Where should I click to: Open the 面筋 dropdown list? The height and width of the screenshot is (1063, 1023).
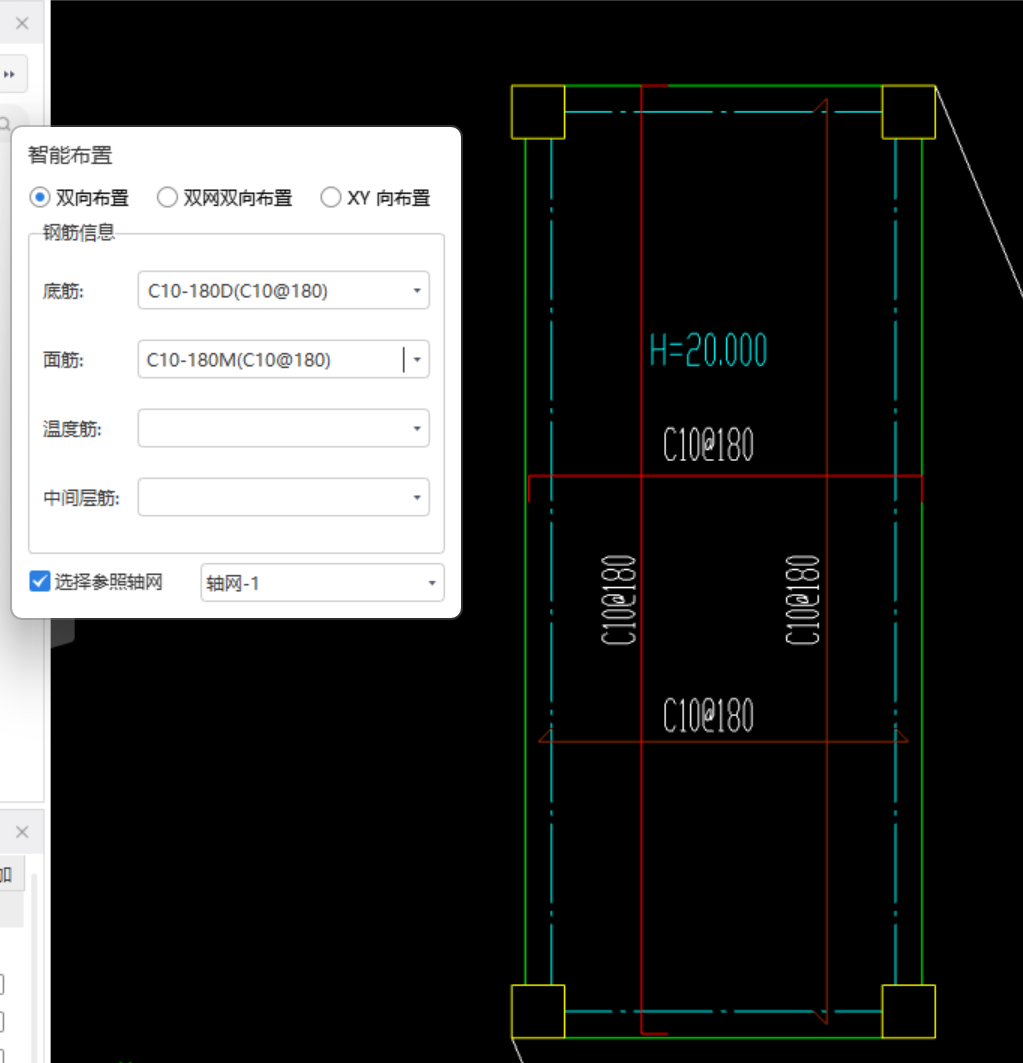pos(417,358)
